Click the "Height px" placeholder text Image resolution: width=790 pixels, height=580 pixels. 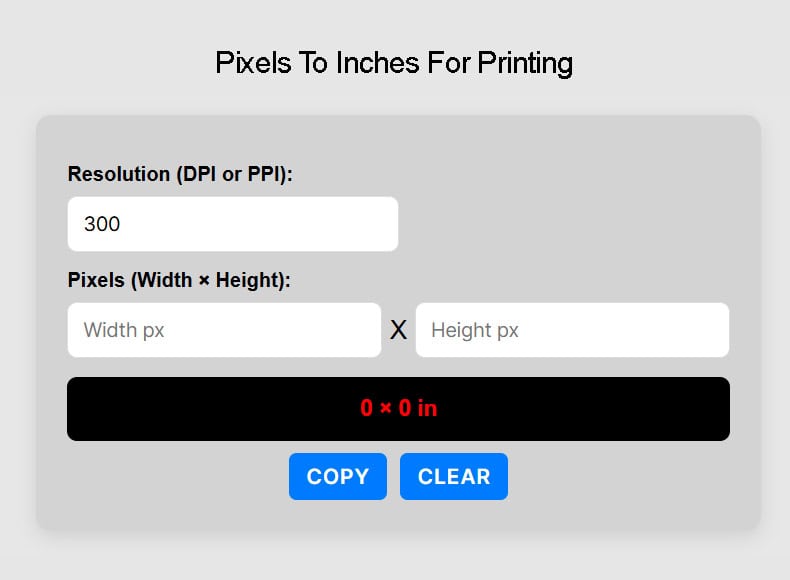click(475, 330)
